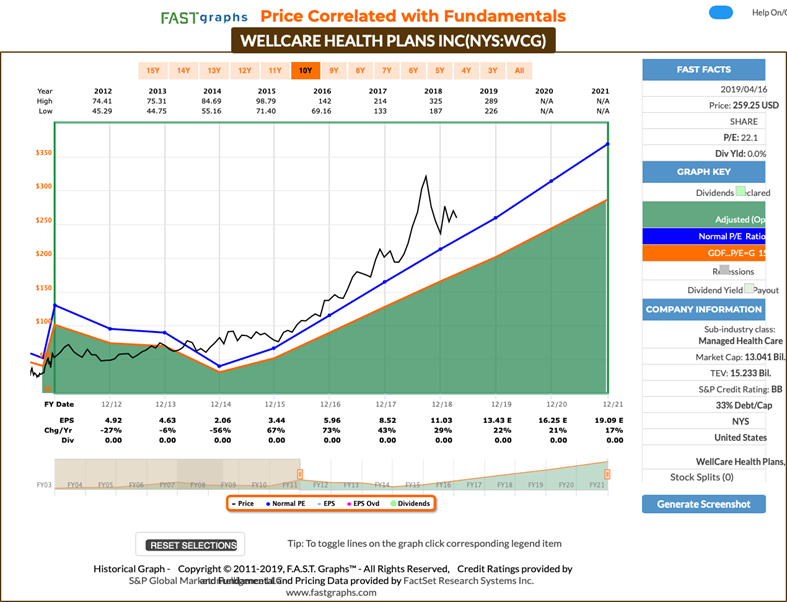Click the TEV: 15.233 Bil. value
This screenshot has width=787, height=602.
740,373
